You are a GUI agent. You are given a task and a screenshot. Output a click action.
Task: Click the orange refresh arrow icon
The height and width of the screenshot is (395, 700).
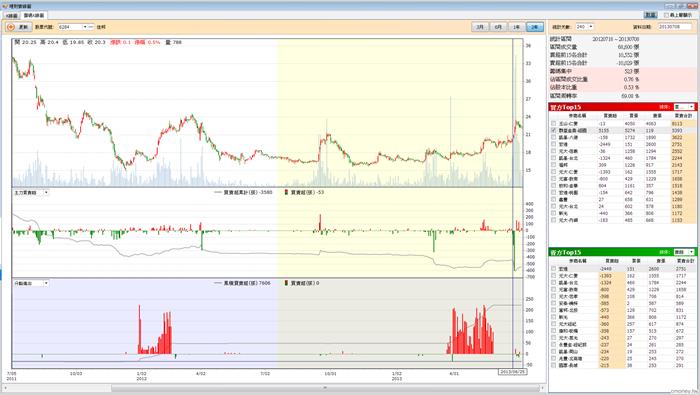click(11, 27)
